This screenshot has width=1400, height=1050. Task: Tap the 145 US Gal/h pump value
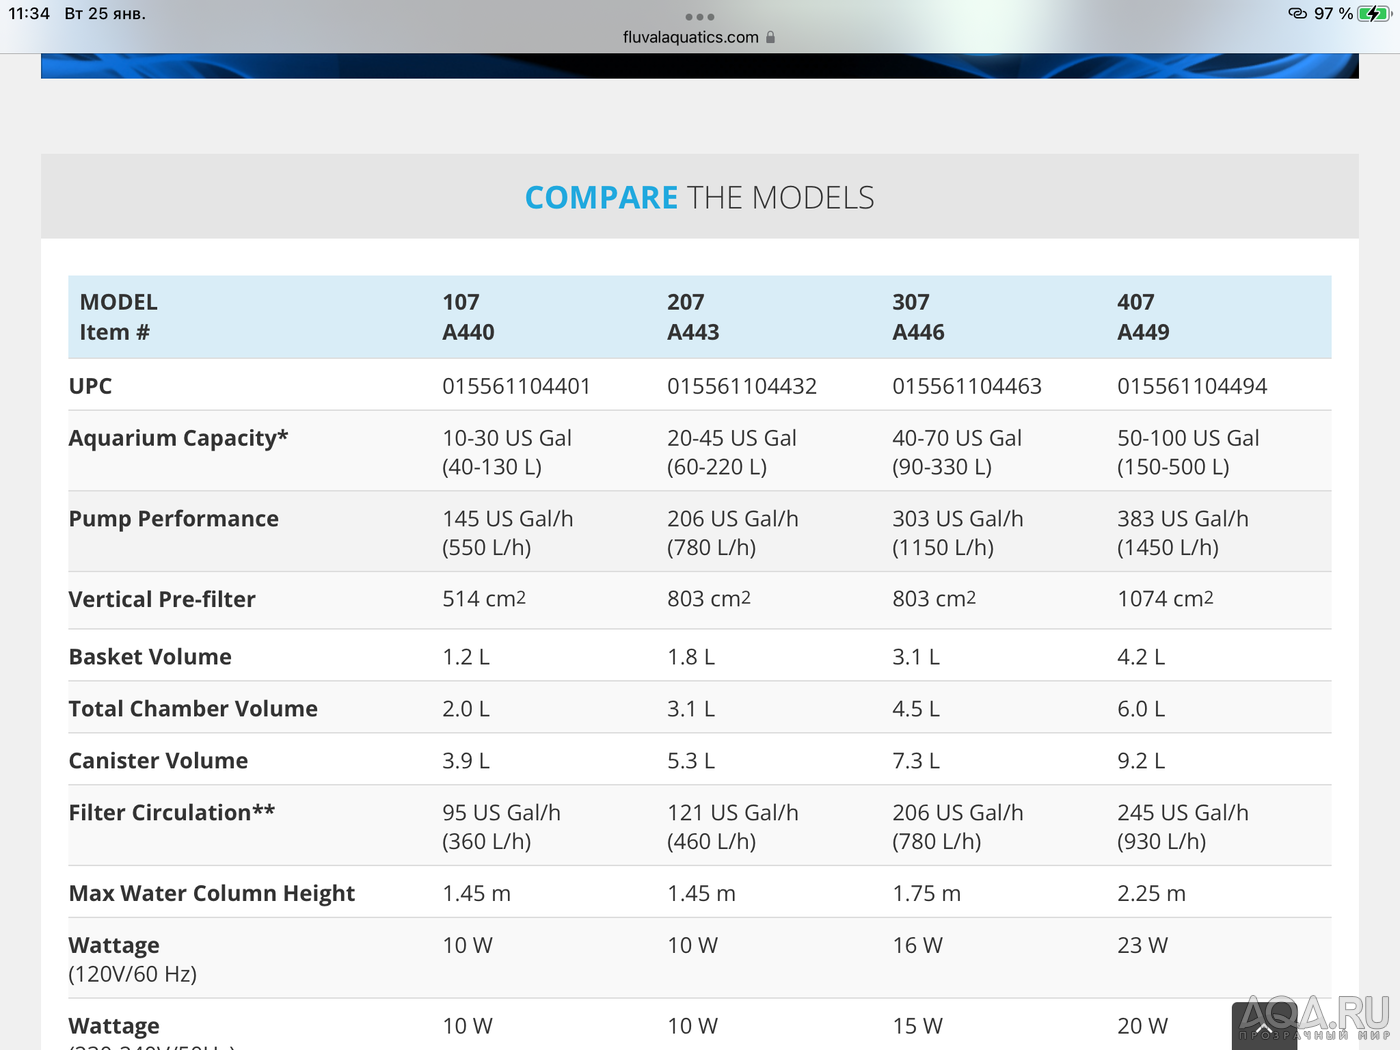pos(508,533)
